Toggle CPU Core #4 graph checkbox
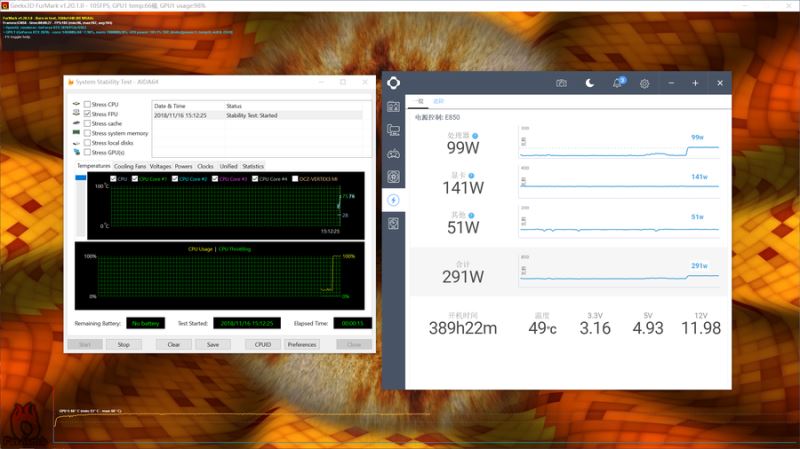This screenshot has width=800, height=449. tap(255, 179)
